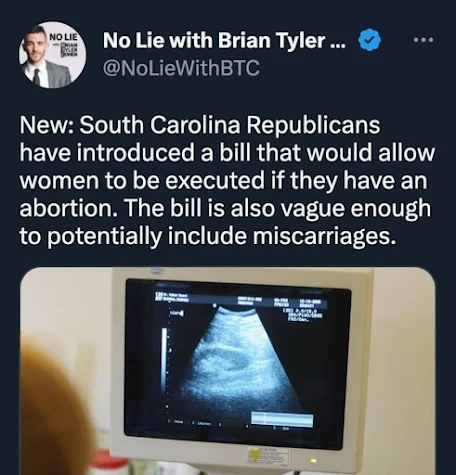This screenshot has width=456, height=475.
Task: Click the blue verified checkmark badge
Action: tap(369, 40)
